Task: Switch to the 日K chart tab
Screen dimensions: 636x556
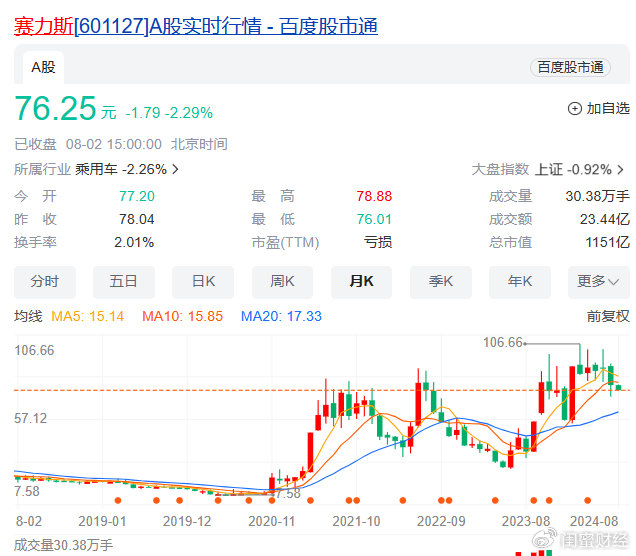Action: (203, 281)
